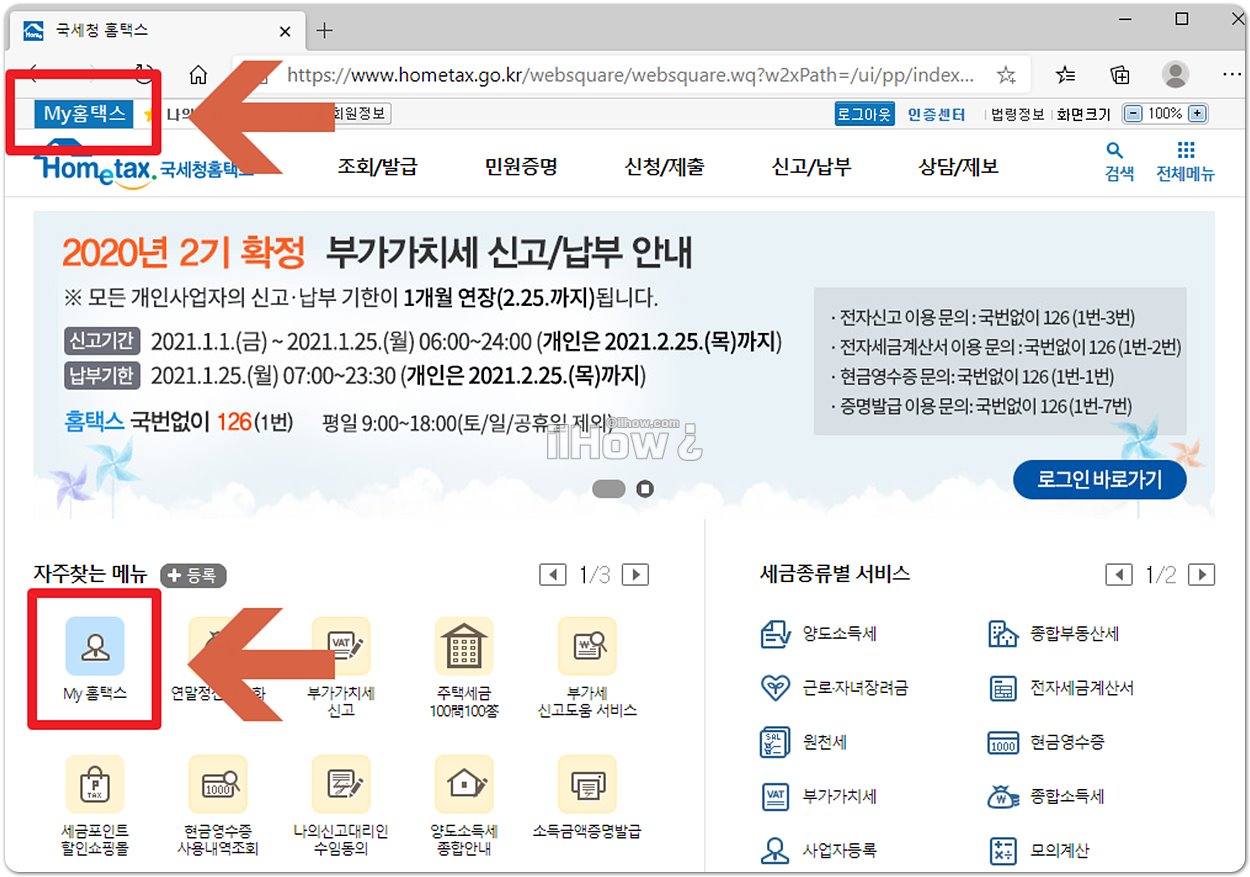Close the 국세청 홈택스 tab
Screen dimensions: 1250x877
(286, 31)
